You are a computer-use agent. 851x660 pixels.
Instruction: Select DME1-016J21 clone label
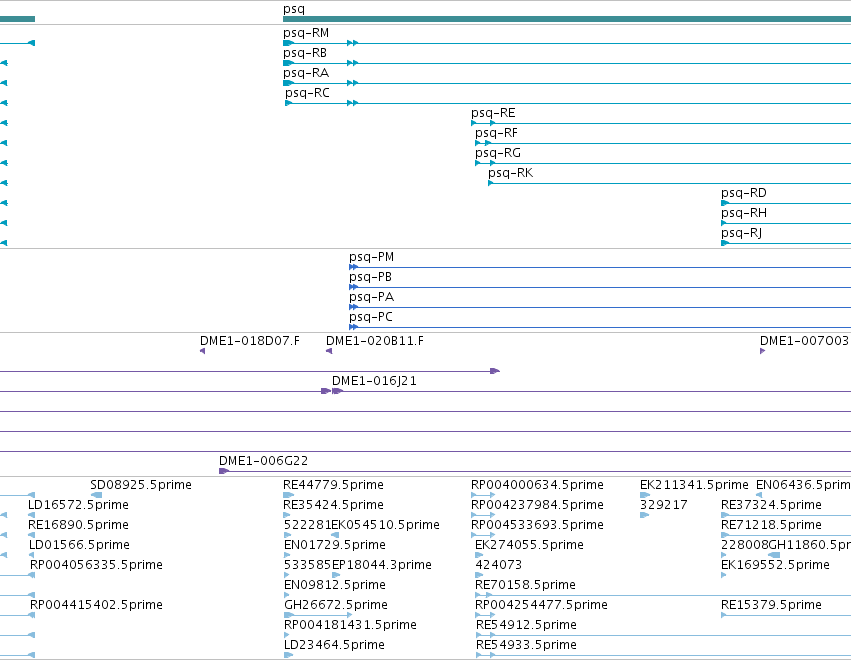pyautogui.click(x=374, y=381)
